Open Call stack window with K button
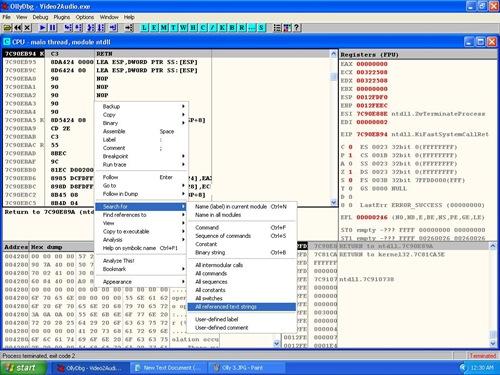Screen dimensions: 500x375 [x=222, y=28]
